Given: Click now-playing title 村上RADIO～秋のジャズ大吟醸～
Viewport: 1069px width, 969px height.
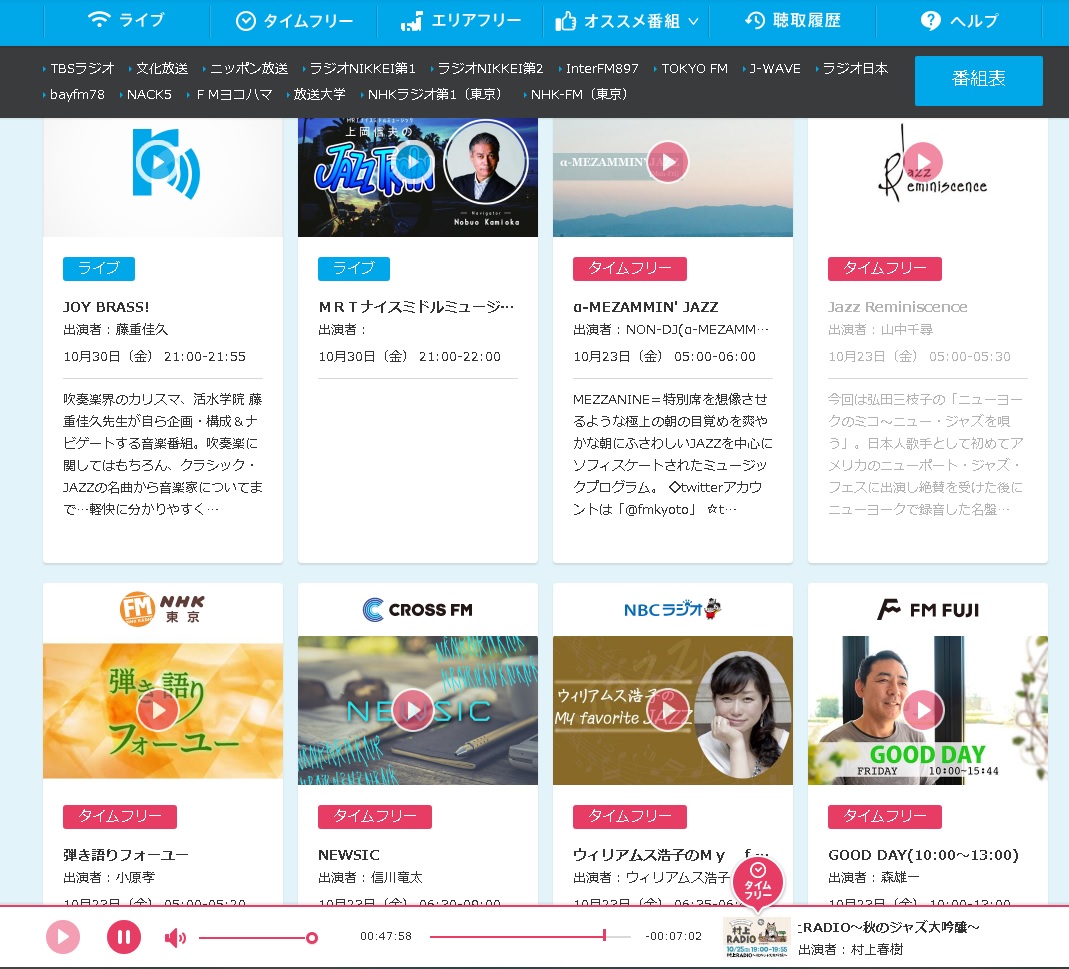Looking at the screenshot, I should point(888,927).
